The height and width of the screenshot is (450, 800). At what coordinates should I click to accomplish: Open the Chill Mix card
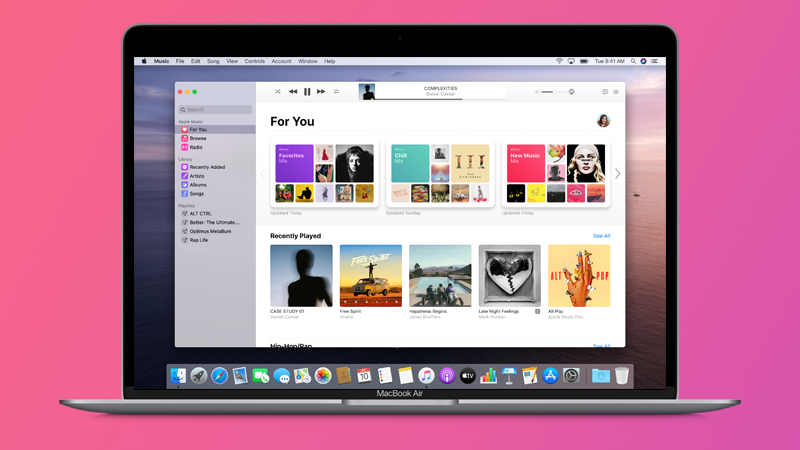[440, 173]
